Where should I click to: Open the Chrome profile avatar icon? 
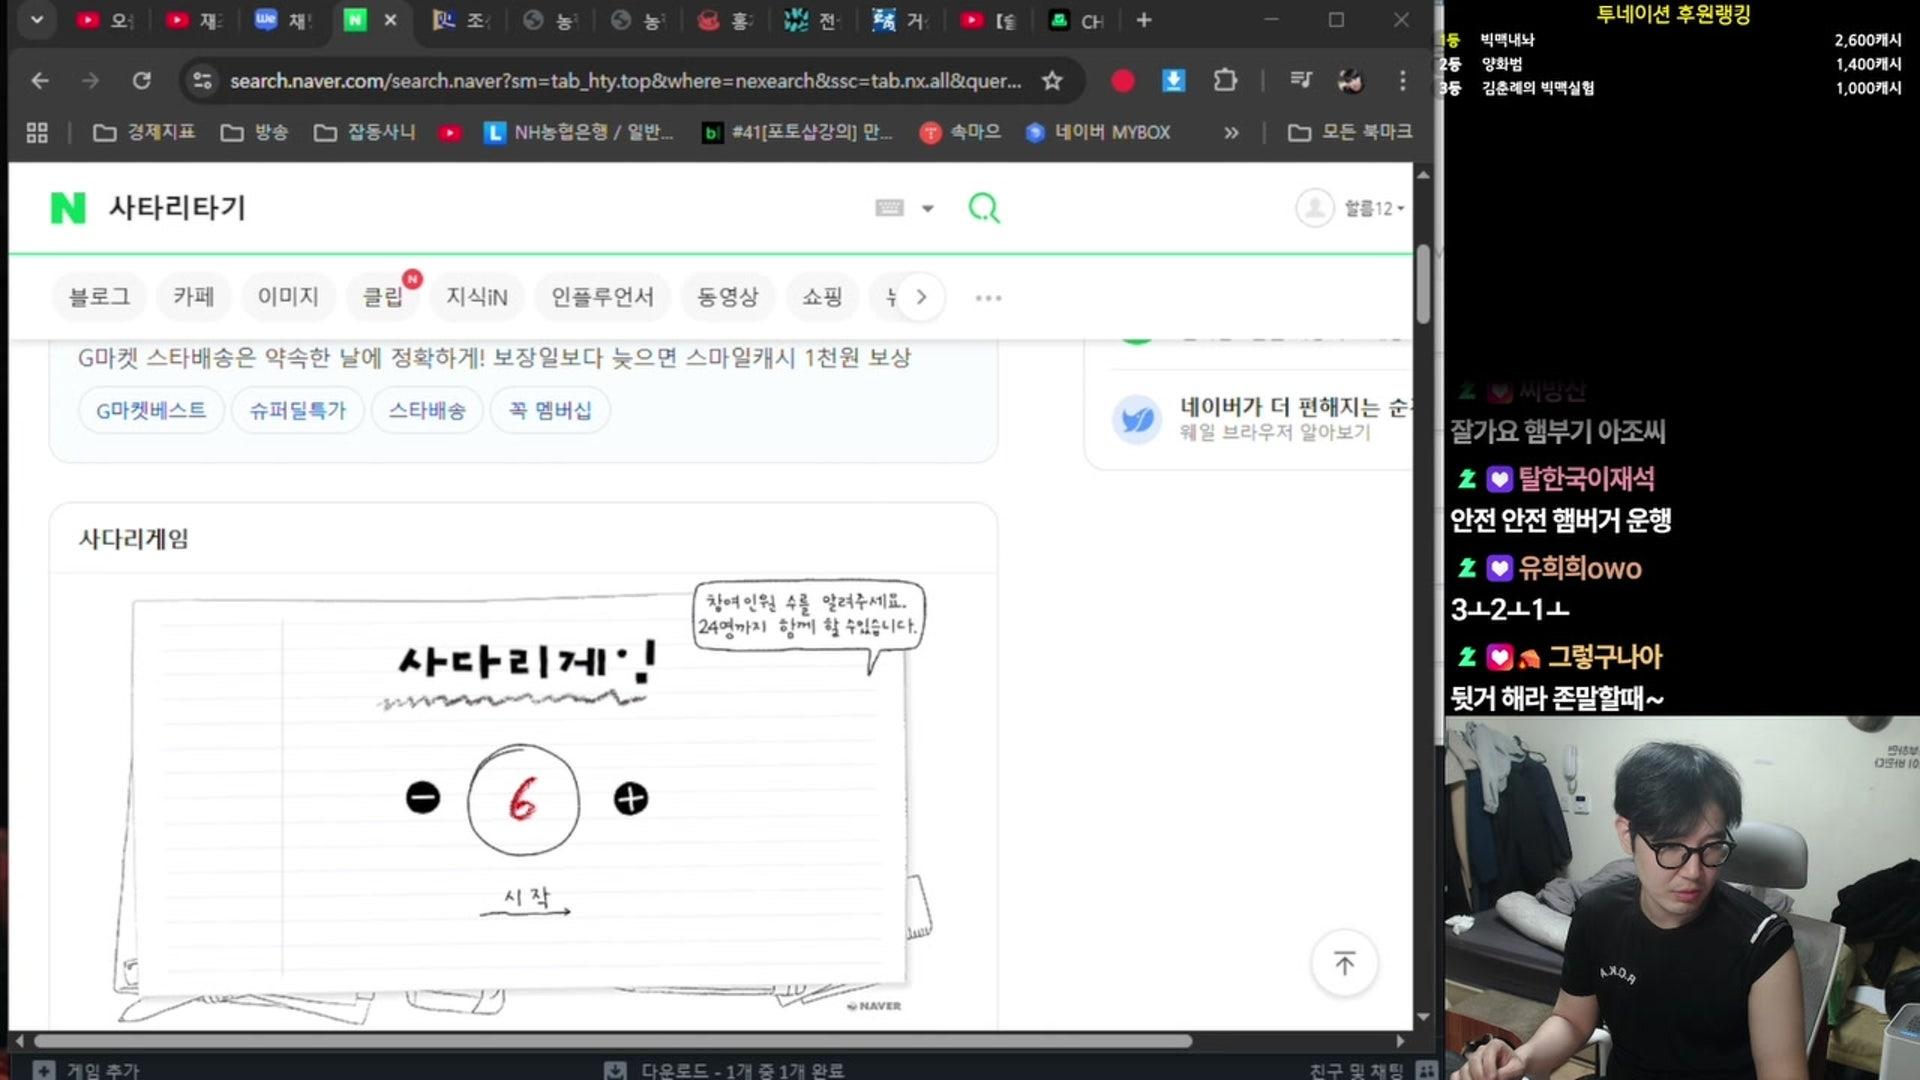coord(1352,80)
